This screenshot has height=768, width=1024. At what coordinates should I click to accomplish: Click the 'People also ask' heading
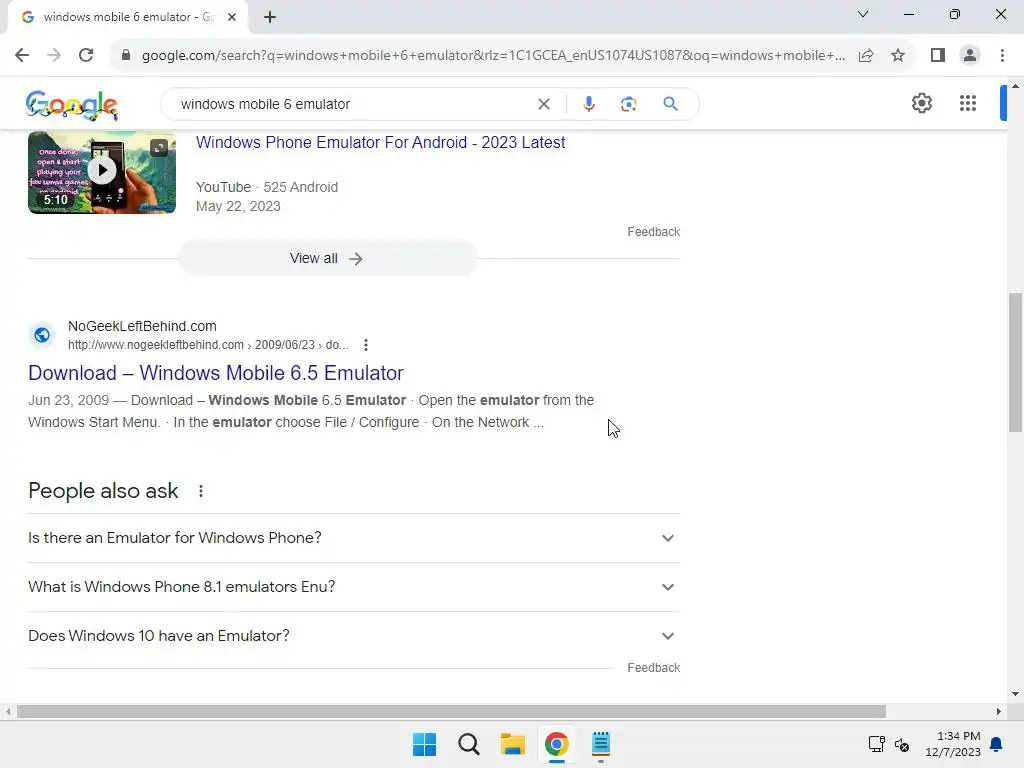(103, 491)
